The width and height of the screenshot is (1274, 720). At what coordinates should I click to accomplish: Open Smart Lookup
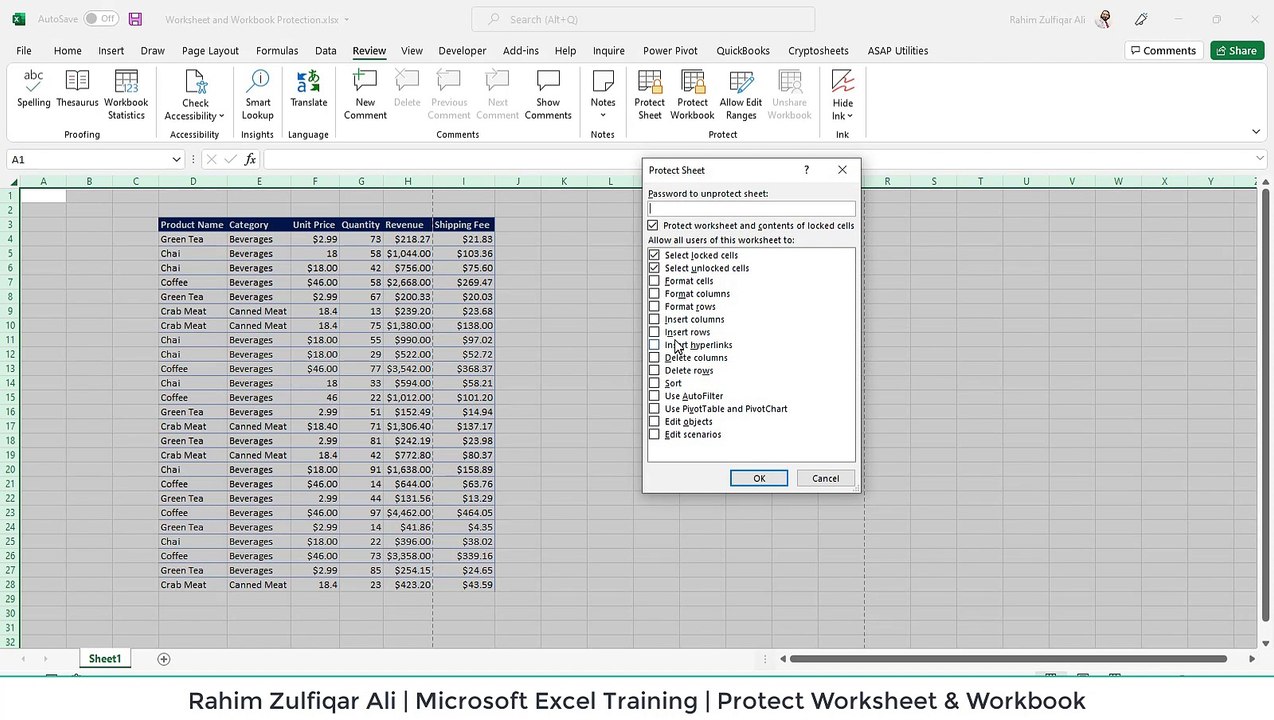click(258, 95)
